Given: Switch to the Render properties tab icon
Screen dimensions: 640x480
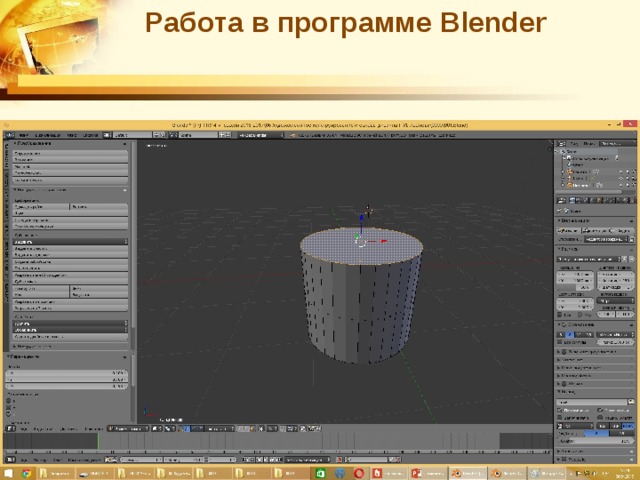Looking at the screenshot, I should point(573,200).
